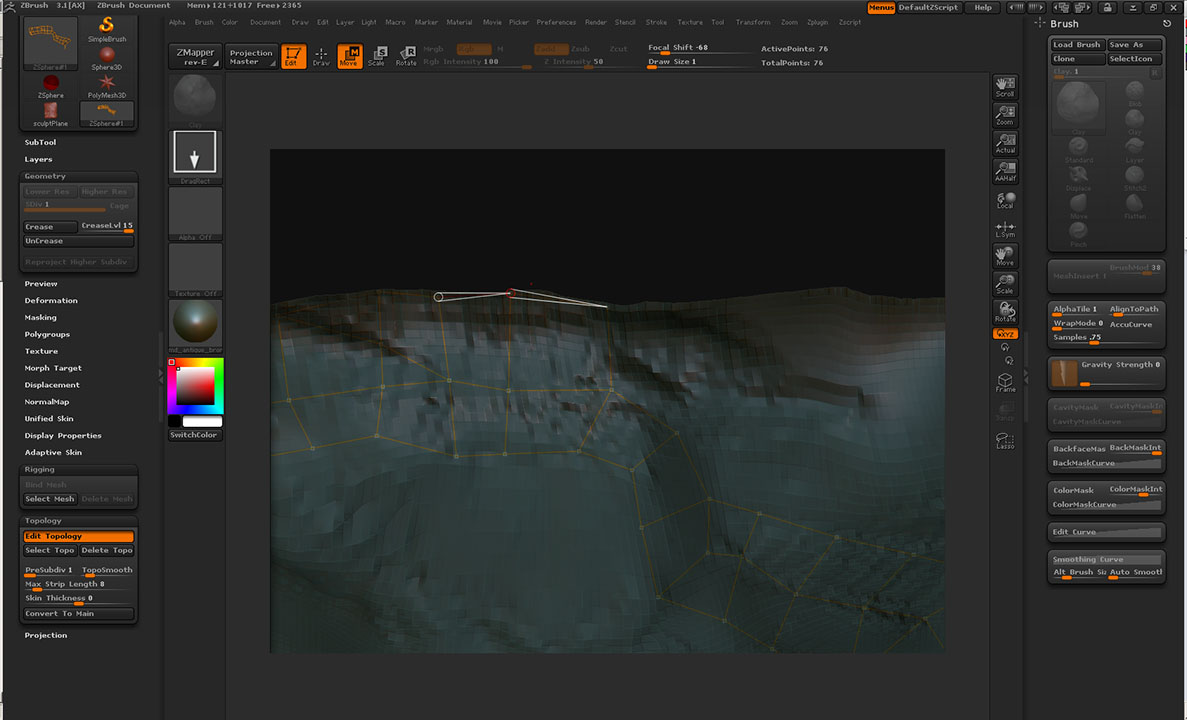The image size is (1187, 720).
Task: Select the Draw mode icon
Action: (x=321, y=56)
